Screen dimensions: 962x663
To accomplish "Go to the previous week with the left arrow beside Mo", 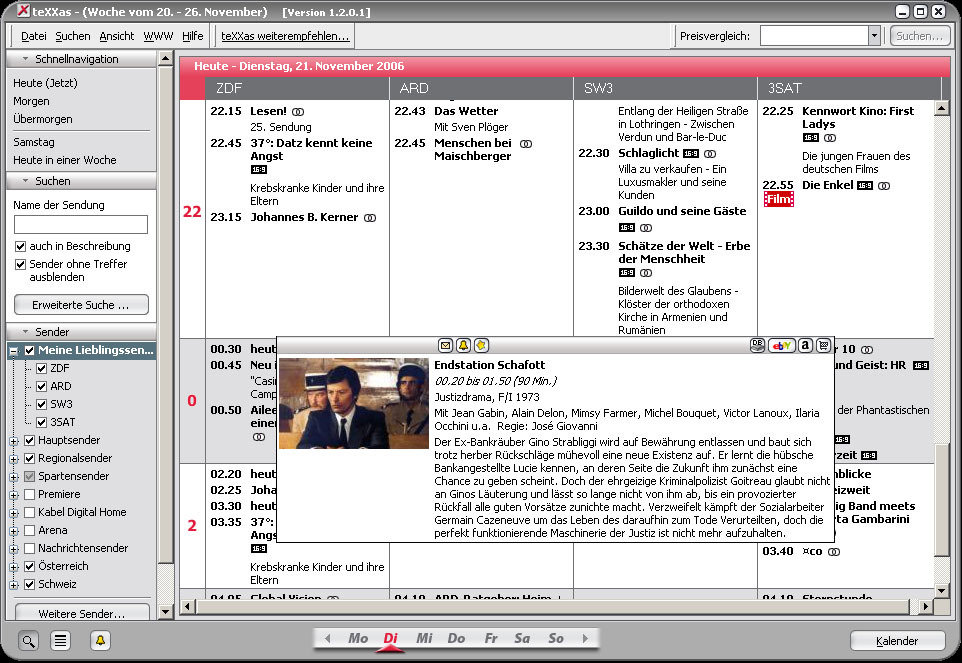I will pos(328,638).
